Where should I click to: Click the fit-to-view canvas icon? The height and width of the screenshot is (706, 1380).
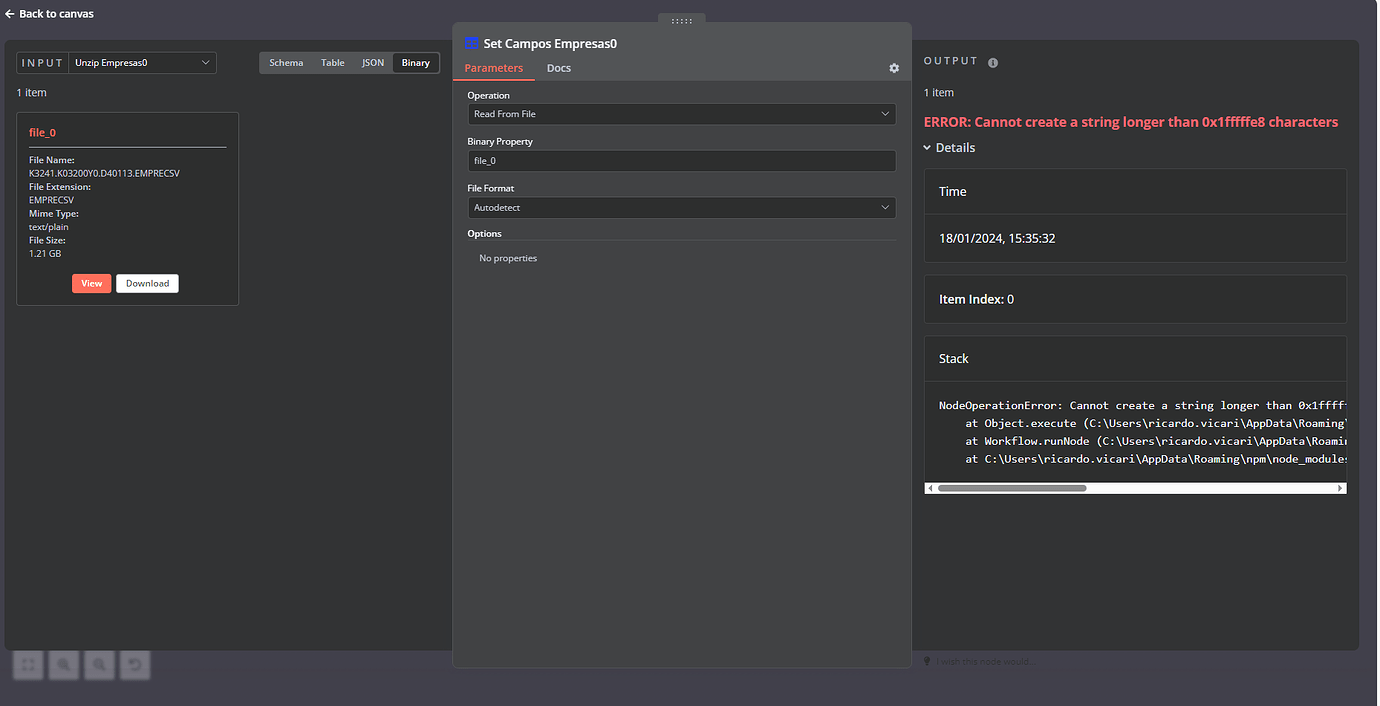coord(28,664)
